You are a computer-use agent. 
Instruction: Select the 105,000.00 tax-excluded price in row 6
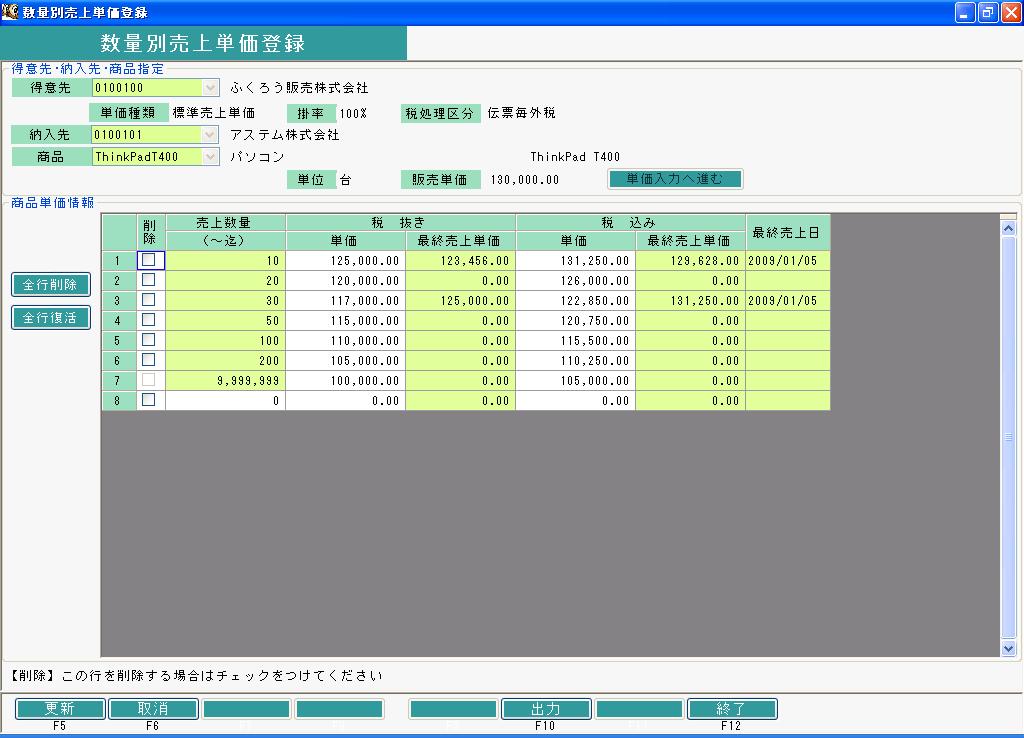point(345,361)
